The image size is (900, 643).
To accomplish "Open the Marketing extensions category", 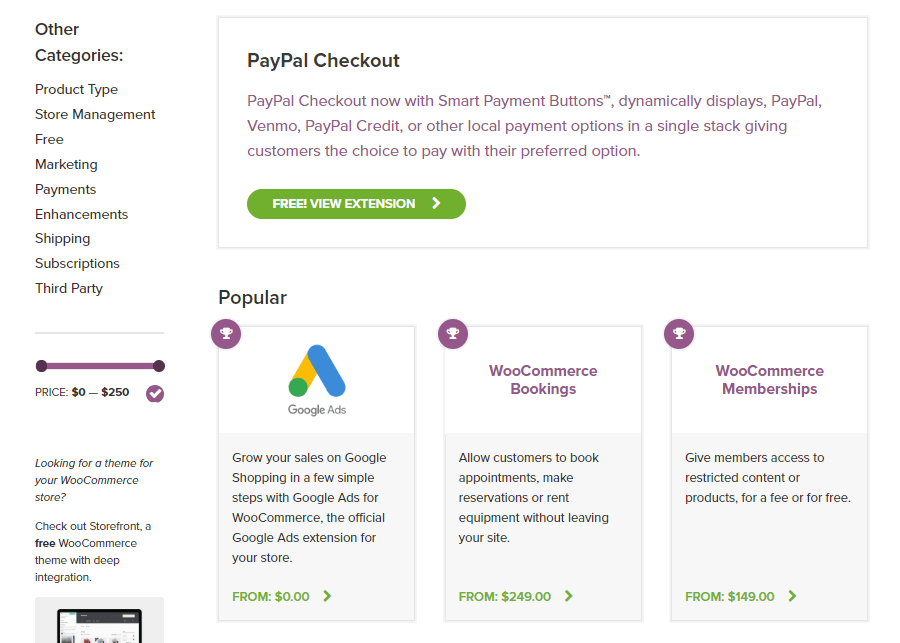I will point(66,164).
